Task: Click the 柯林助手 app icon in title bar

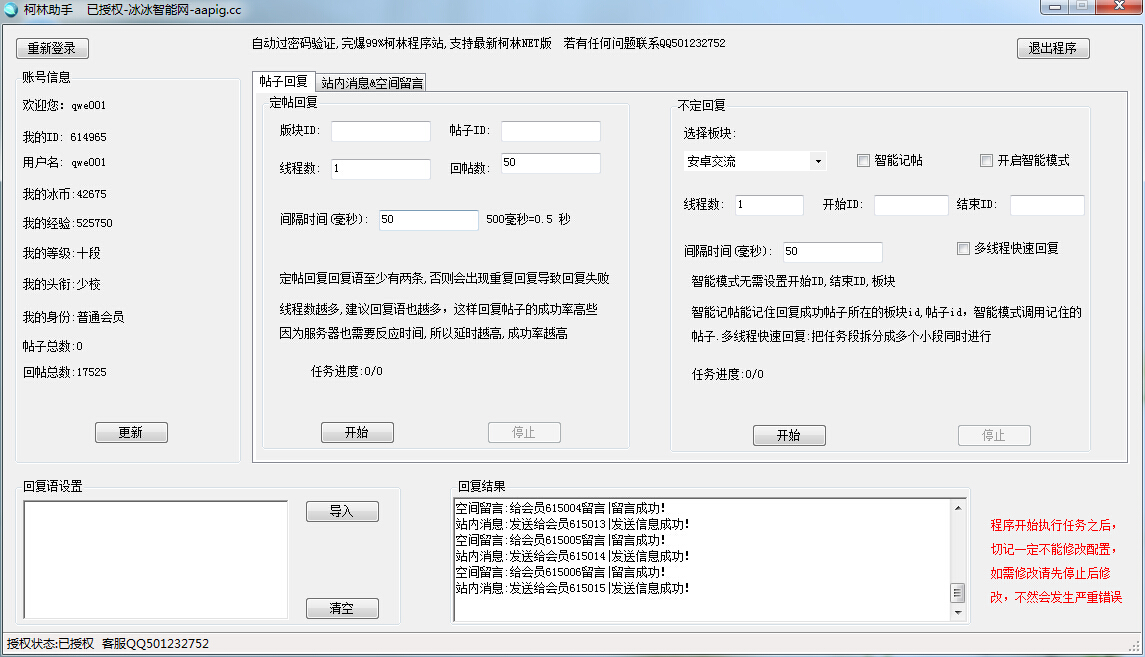Action: 12,10
